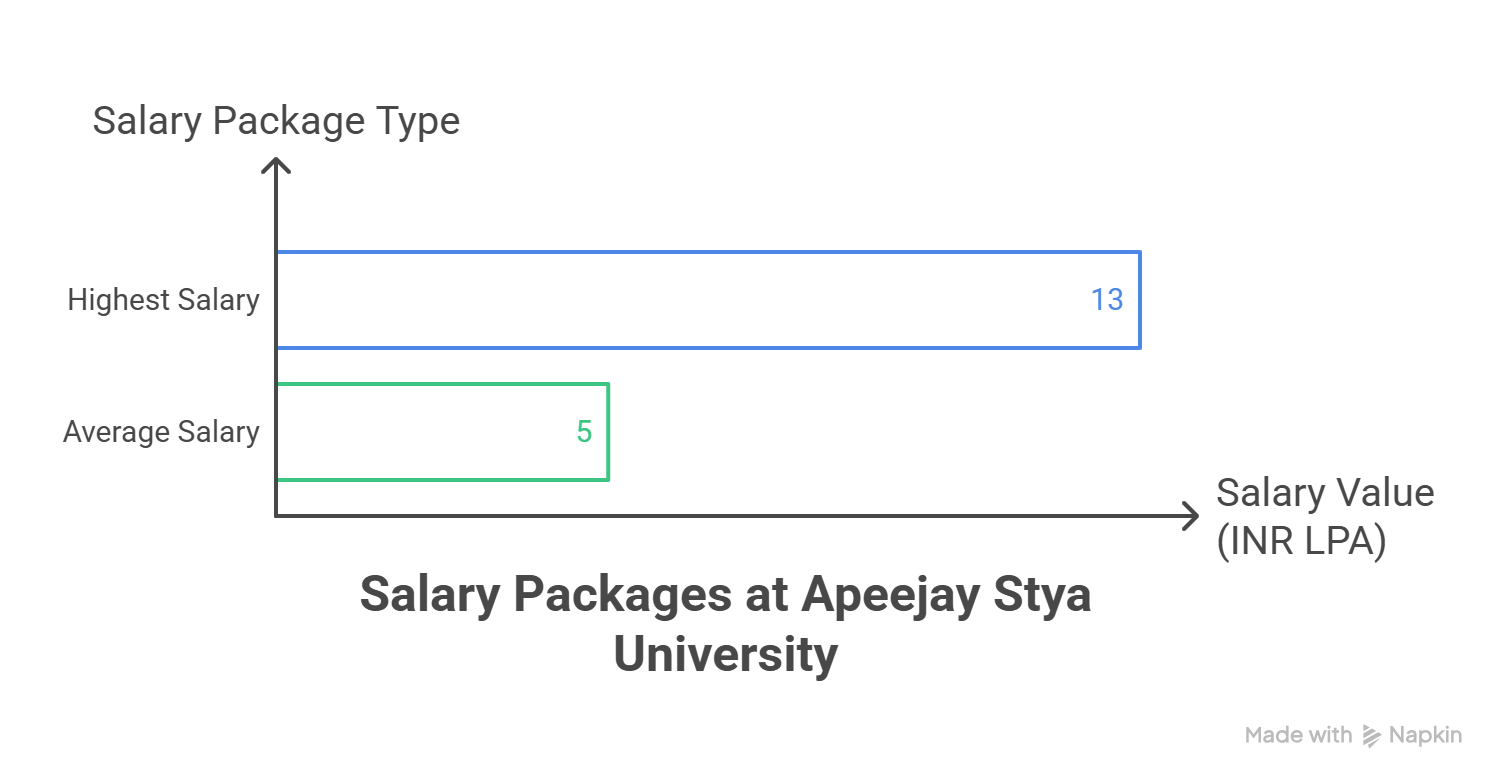Click the "Salary Packages at Apeejay Stya" heading
Image resolution: width=1500 pixels, height=780 pixels.
click(x=725, y=595)
